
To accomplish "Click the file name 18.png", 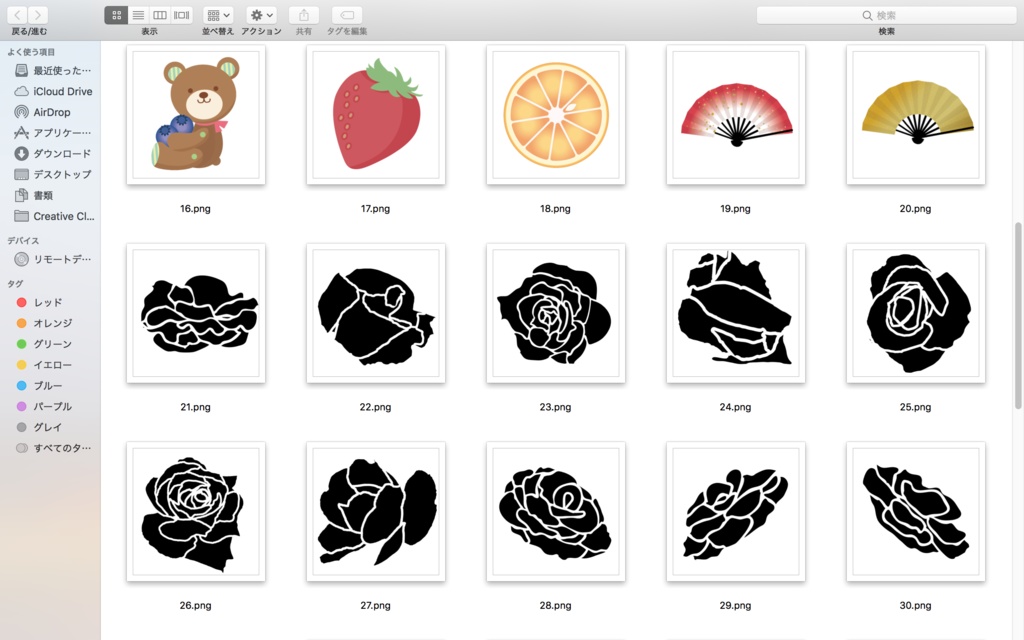I will pos(555,209).
